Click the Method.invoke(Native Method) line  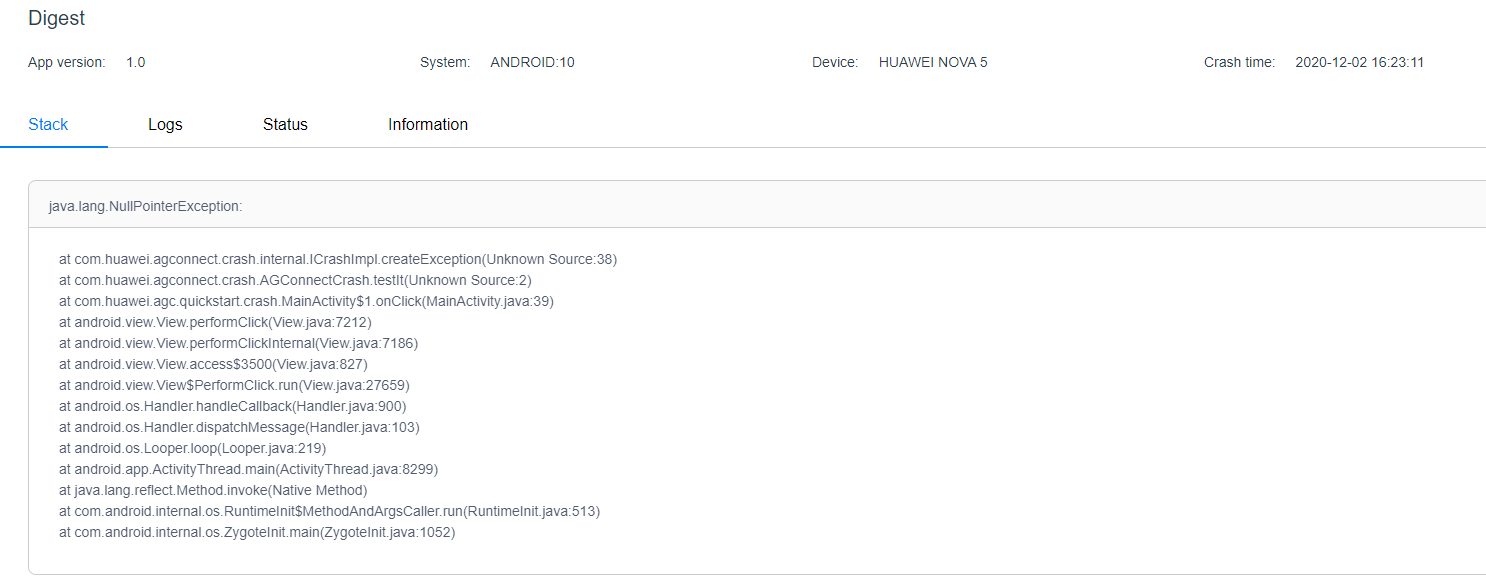click(x=213, y=490)
